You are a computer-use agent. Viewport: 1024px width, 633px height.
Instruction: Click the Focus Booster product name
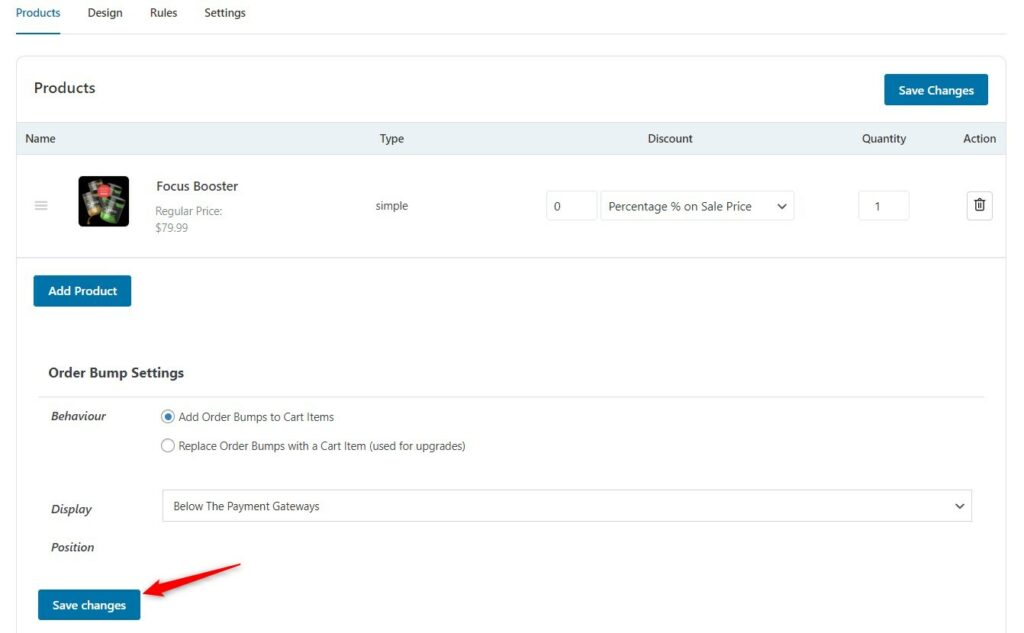click(197, 186)
